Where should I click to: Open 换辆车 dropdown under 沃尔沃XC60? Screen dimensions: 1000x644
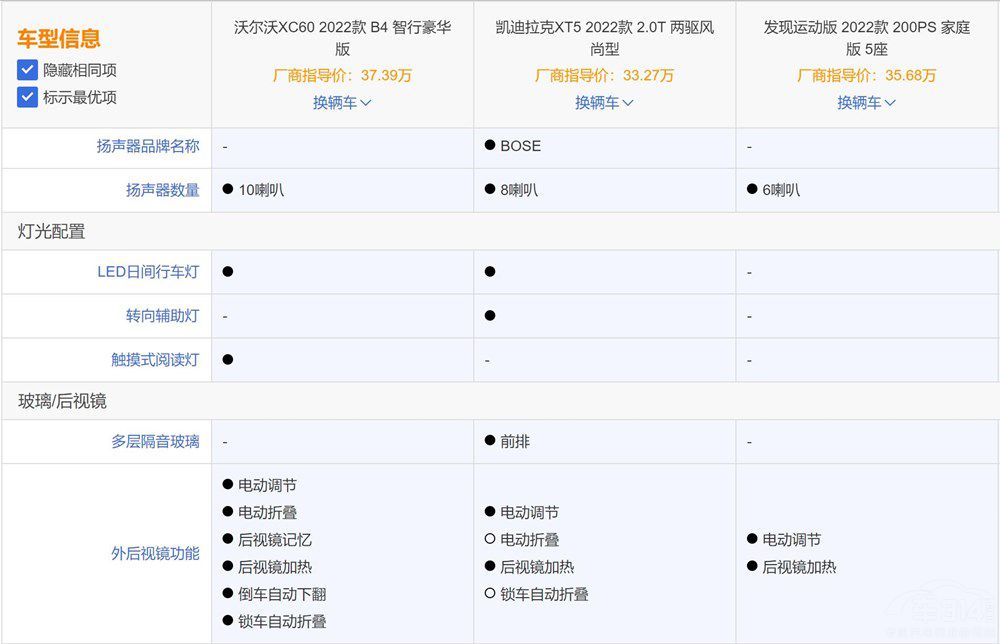pos(342,102)
